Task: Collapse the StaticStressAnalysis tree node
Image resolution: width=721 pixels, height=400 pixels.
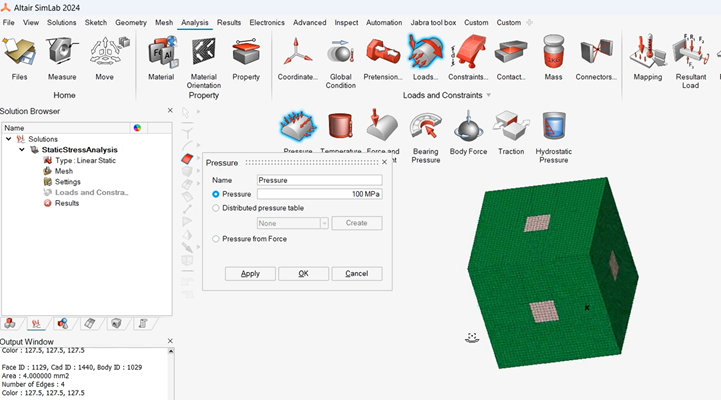Action: (x=22, y=149)
